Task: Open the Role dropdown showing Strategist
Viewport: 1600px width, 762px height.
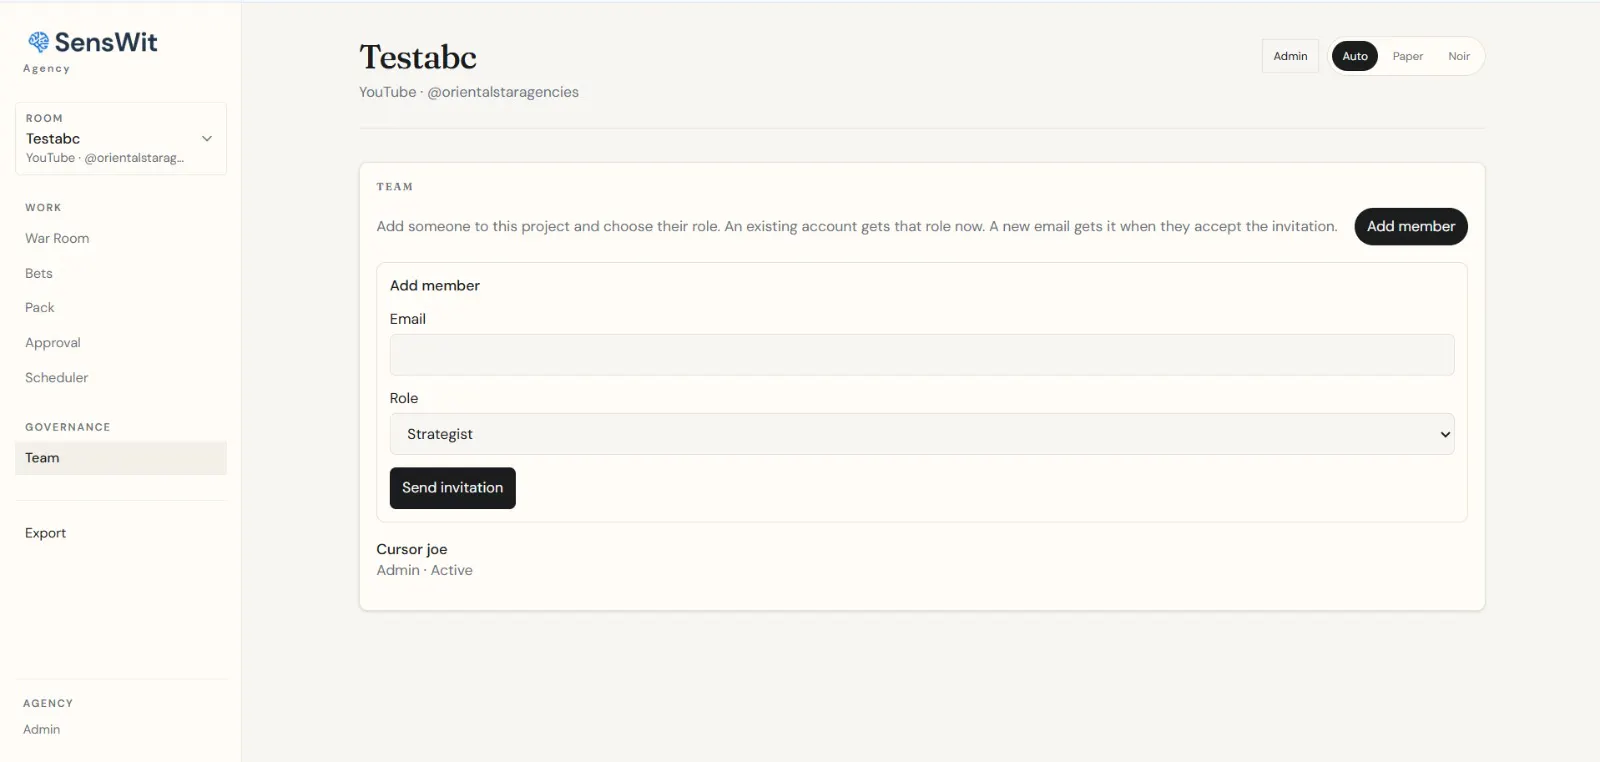Action: click(x=922, y=434)
